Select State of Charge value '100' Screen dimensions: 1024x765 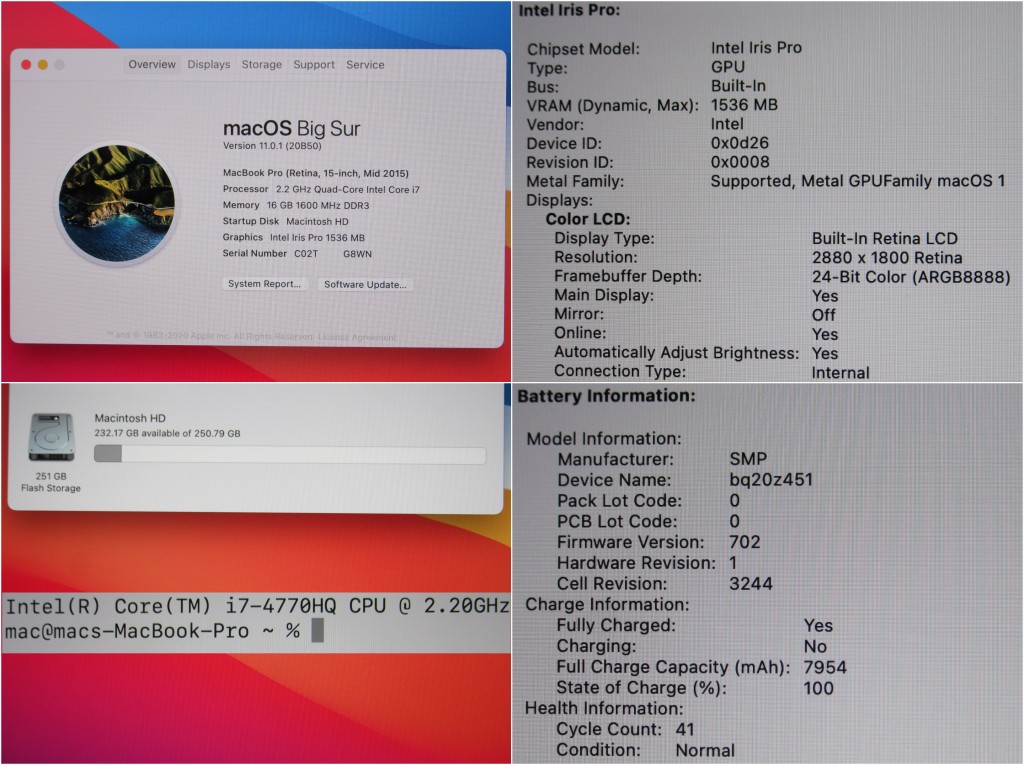click(x=818, y=688)
